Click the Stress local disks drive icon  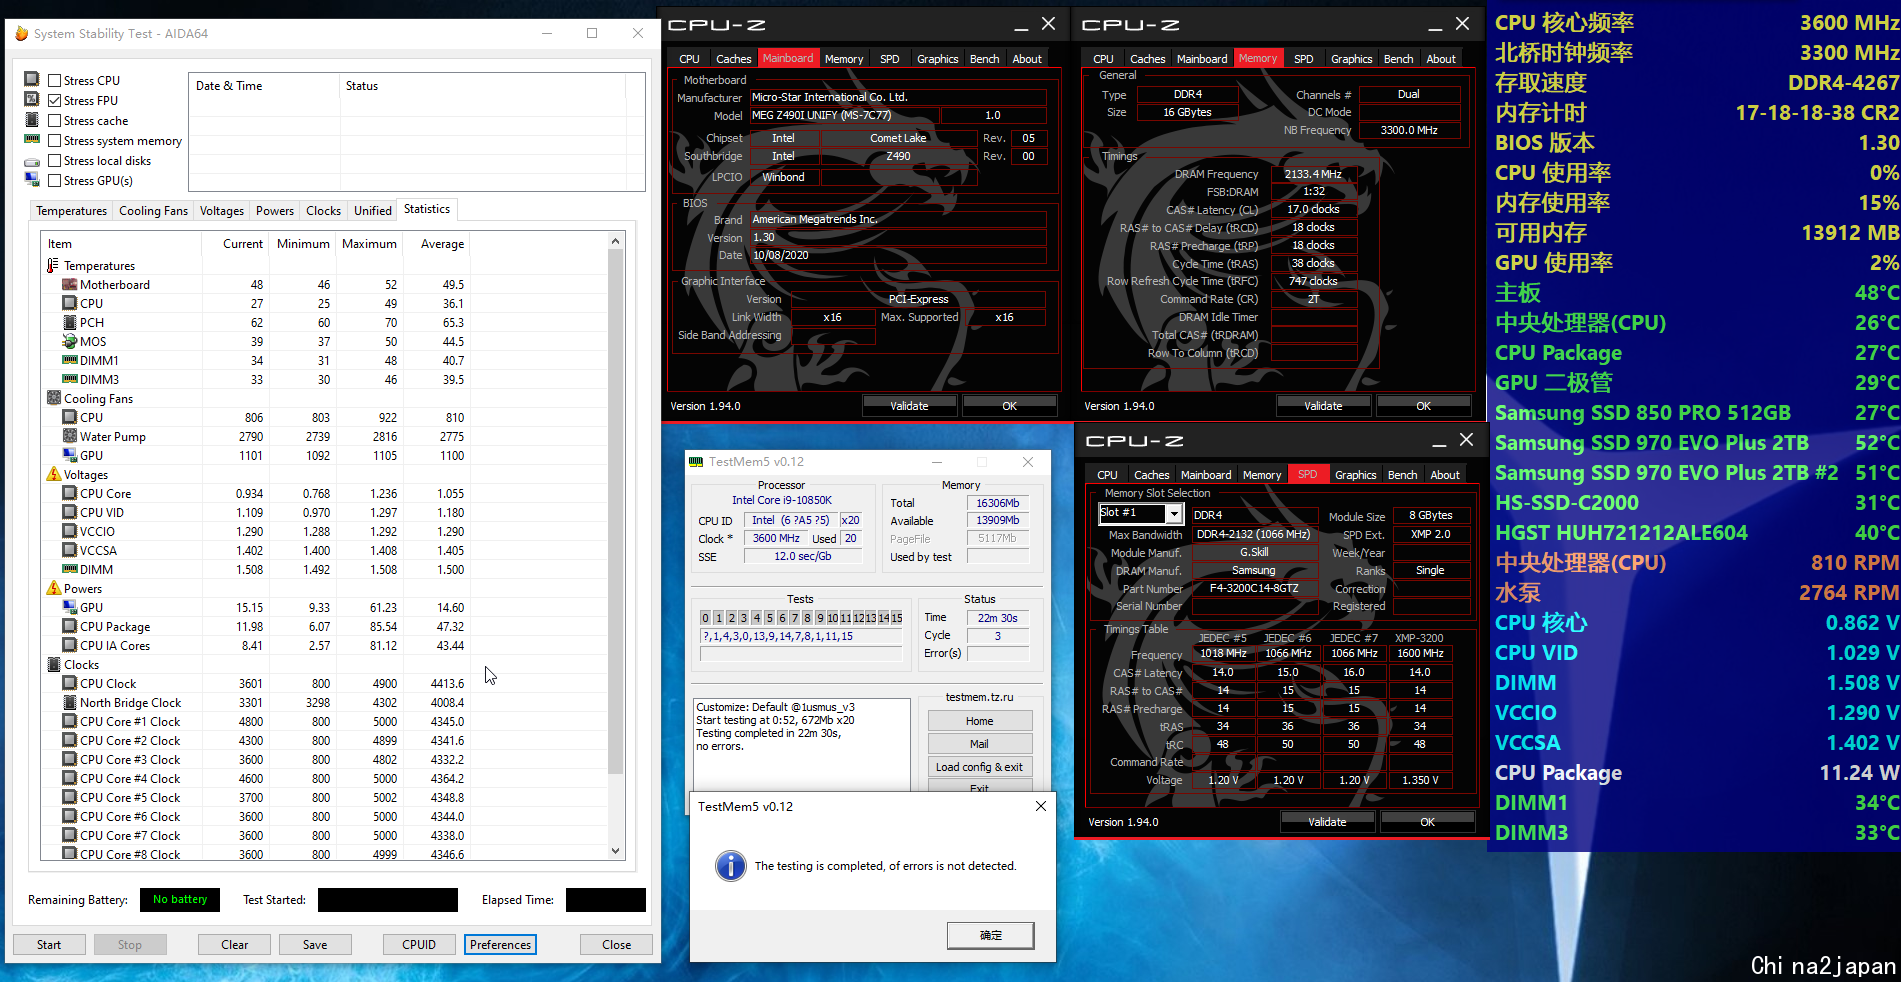click(x=32, y=161)
